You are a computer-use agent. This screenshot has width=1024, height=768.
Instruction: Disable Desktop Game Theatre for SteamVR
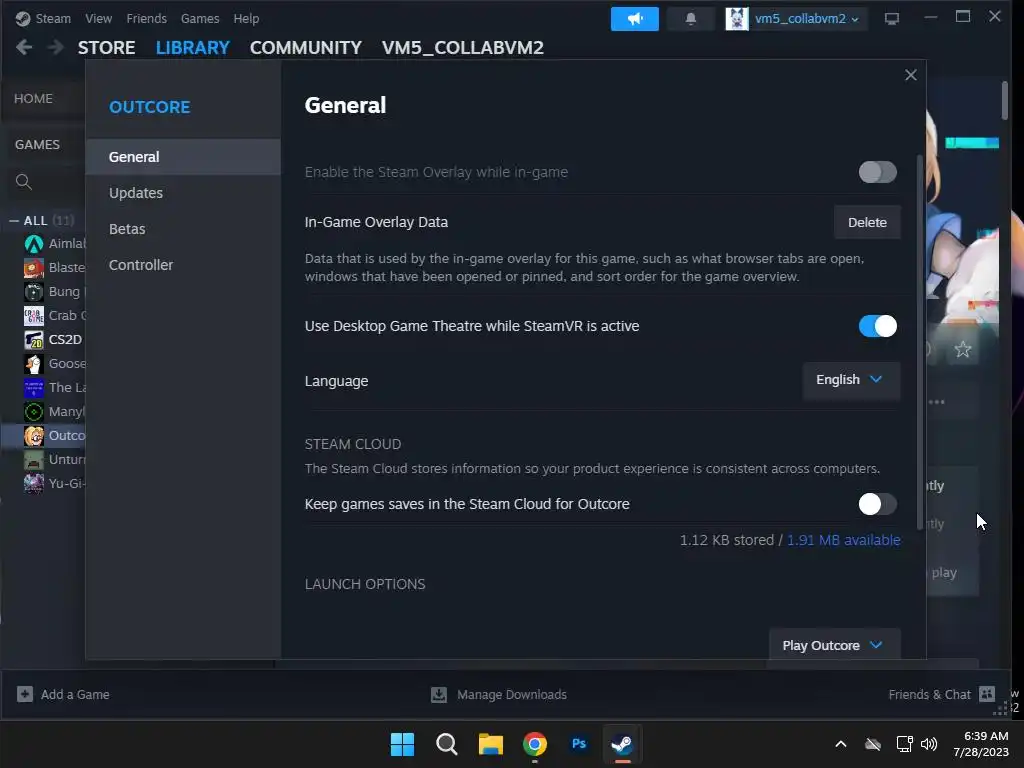(877, 326)
